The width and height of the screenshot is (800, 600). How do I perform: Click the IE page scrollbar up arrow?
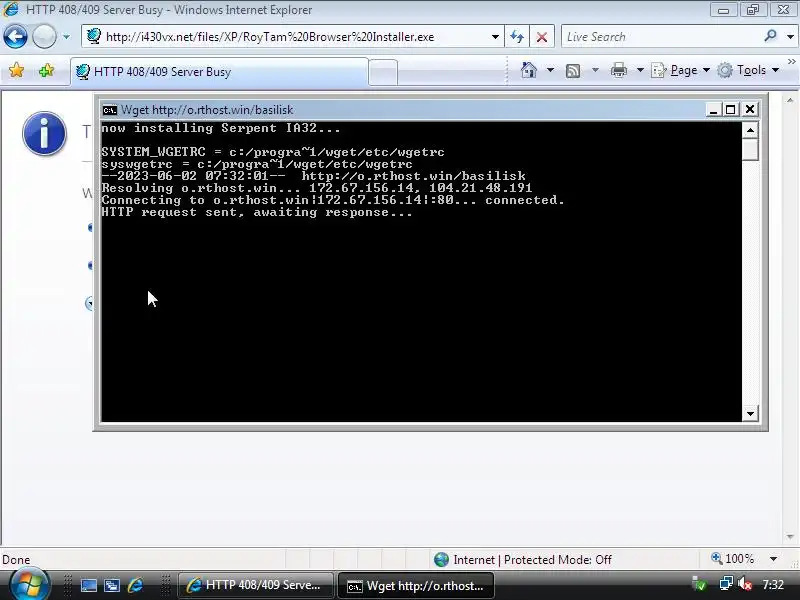(791, 101)
